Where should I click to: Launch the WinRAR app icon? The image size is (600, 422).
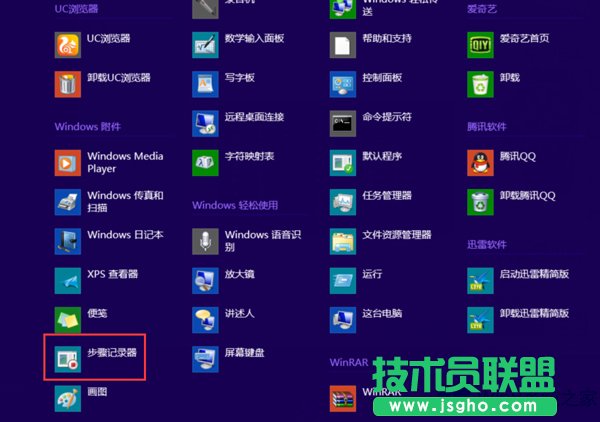click(x=343, y=399)
